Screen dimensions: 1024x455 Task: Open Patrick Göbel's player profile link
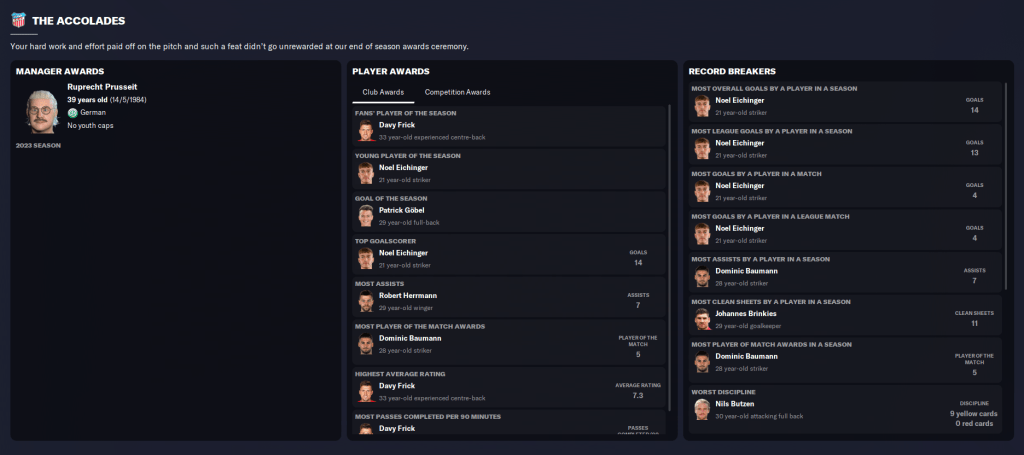[403, 210]
